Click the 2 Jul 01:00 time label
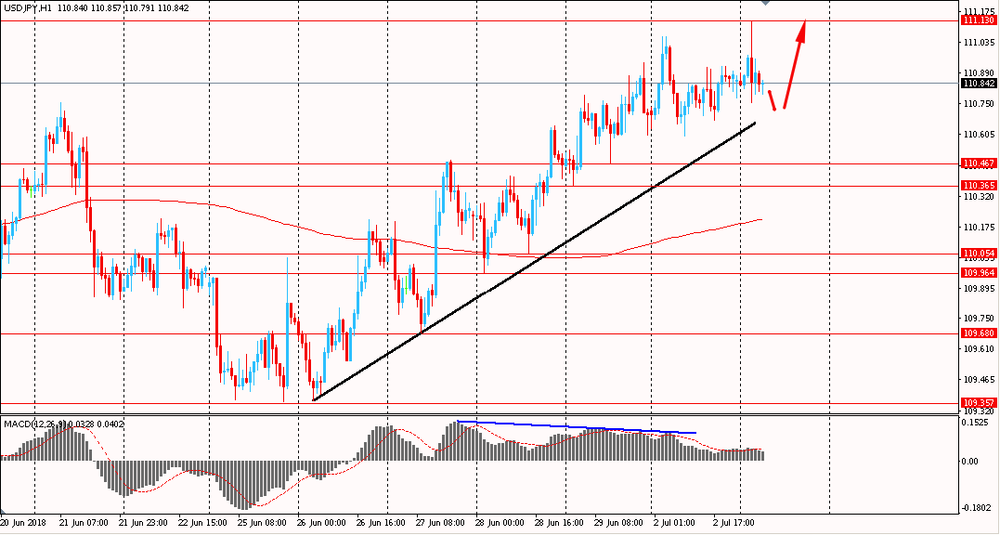The height and width of the screenshot is (535, 1000). point(675,522)
